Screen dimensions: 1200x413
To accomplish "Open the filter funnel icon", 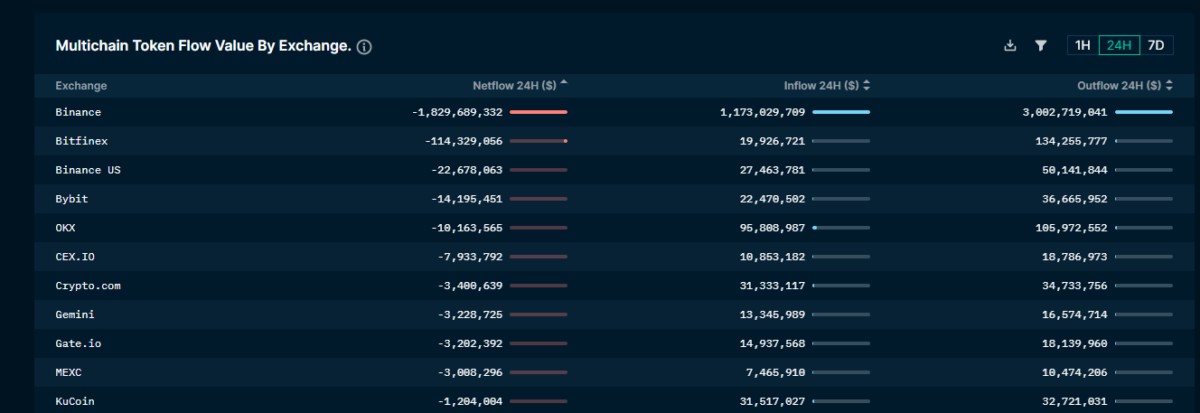I will pos(1040,45).
